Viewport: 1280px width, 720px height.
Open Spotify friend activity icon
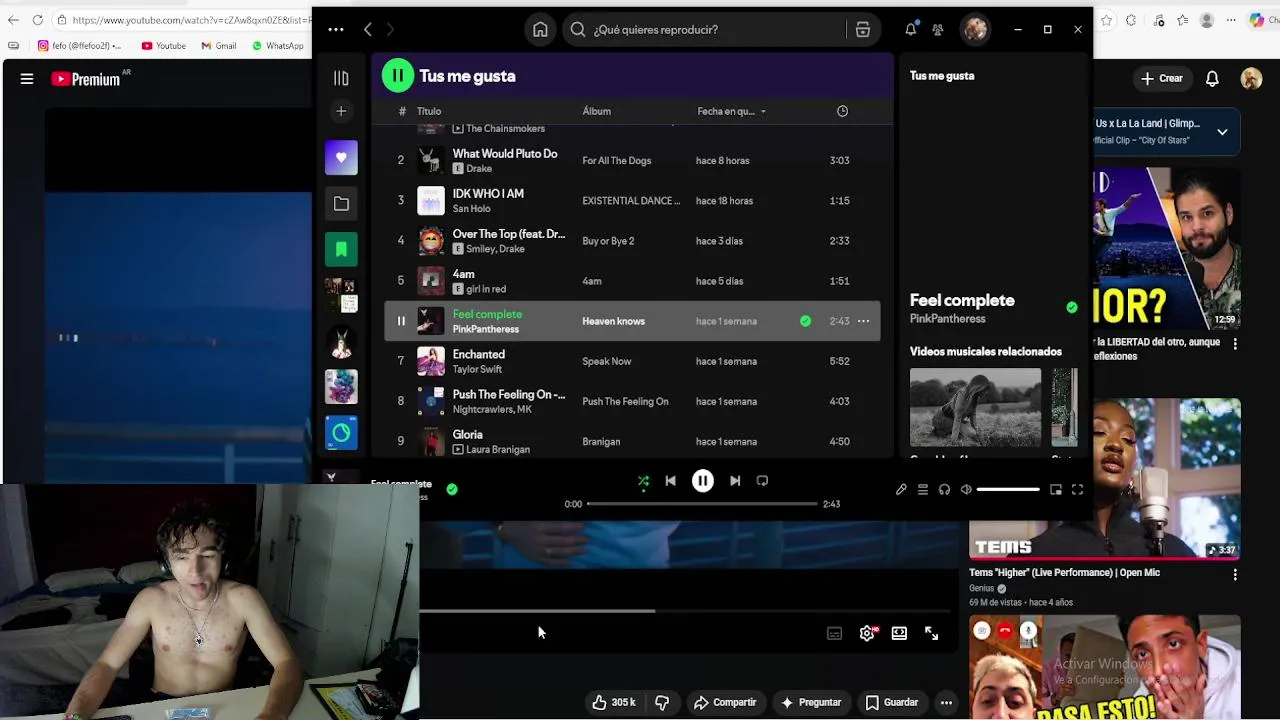pos(938,30)
